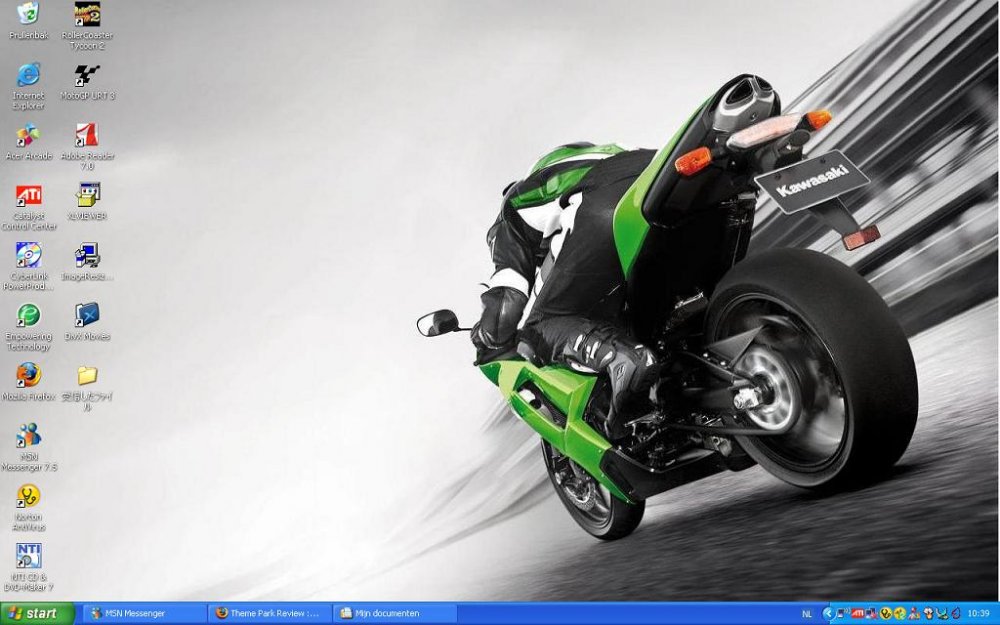Click the NTI CD & DVD-Maker 7 icon
The width and height of the screenshot is (1000, 625).
28,556
